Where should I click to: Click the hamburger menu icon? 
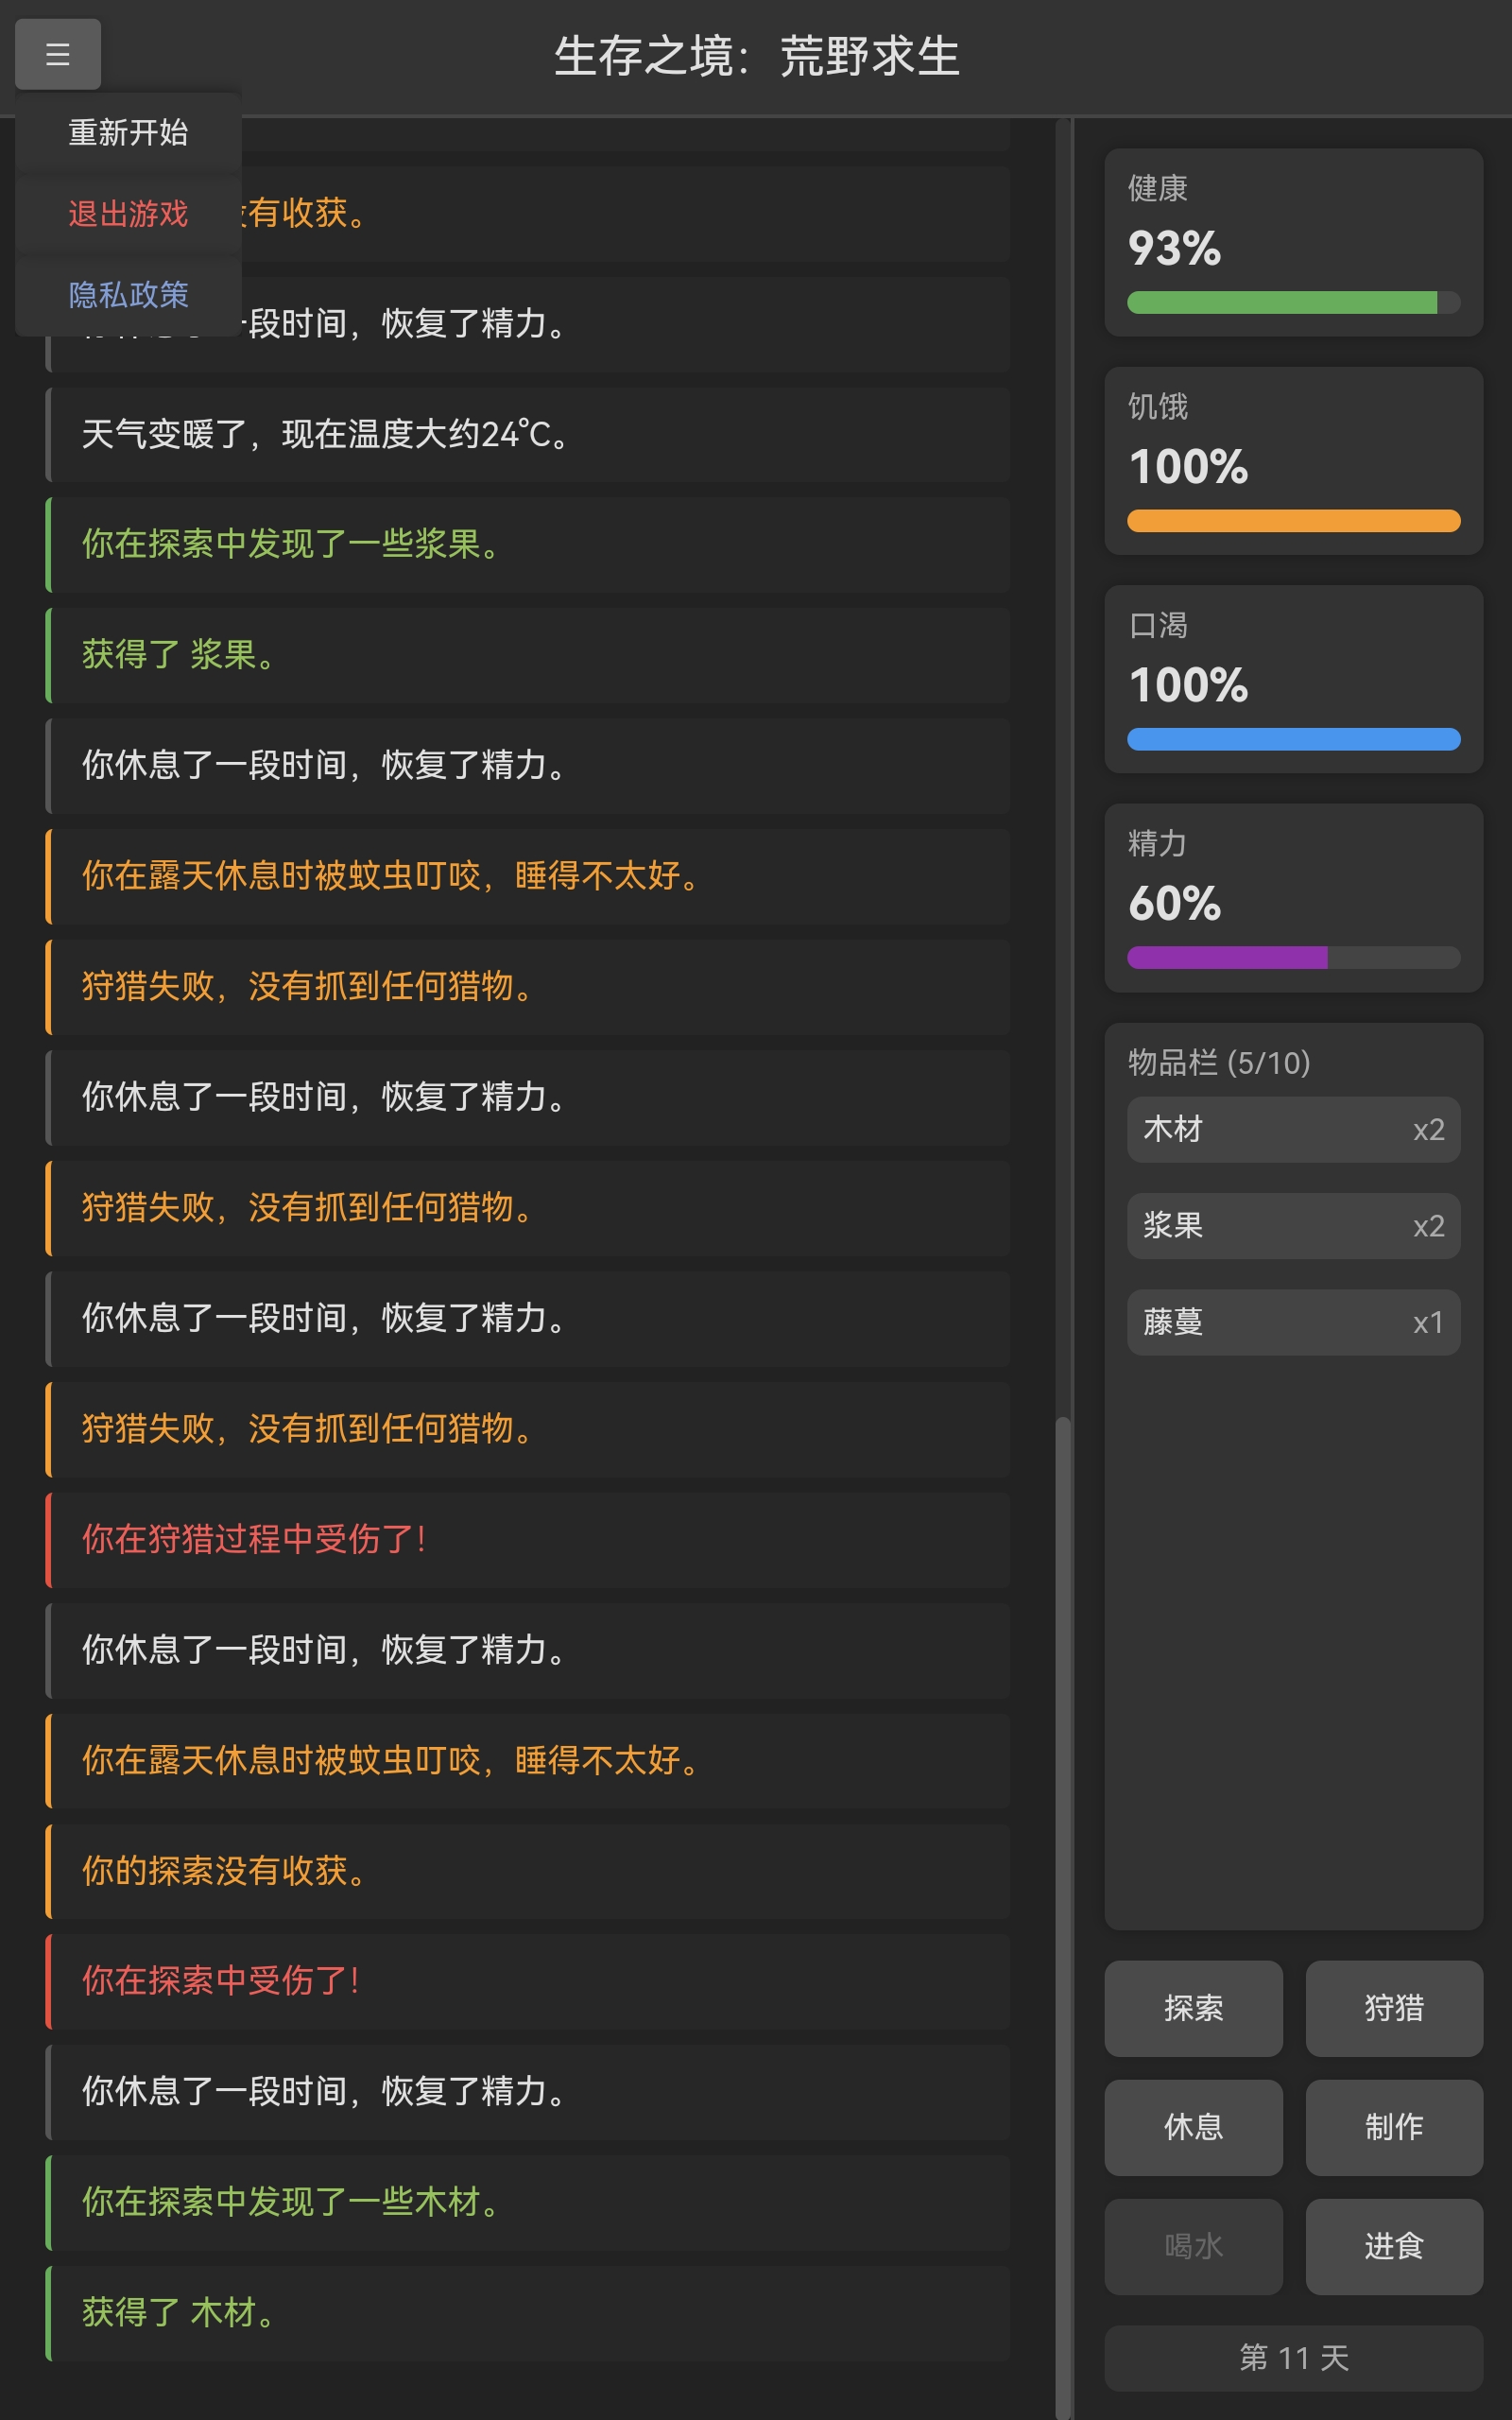pyautogui.click(x=57, y=54)
